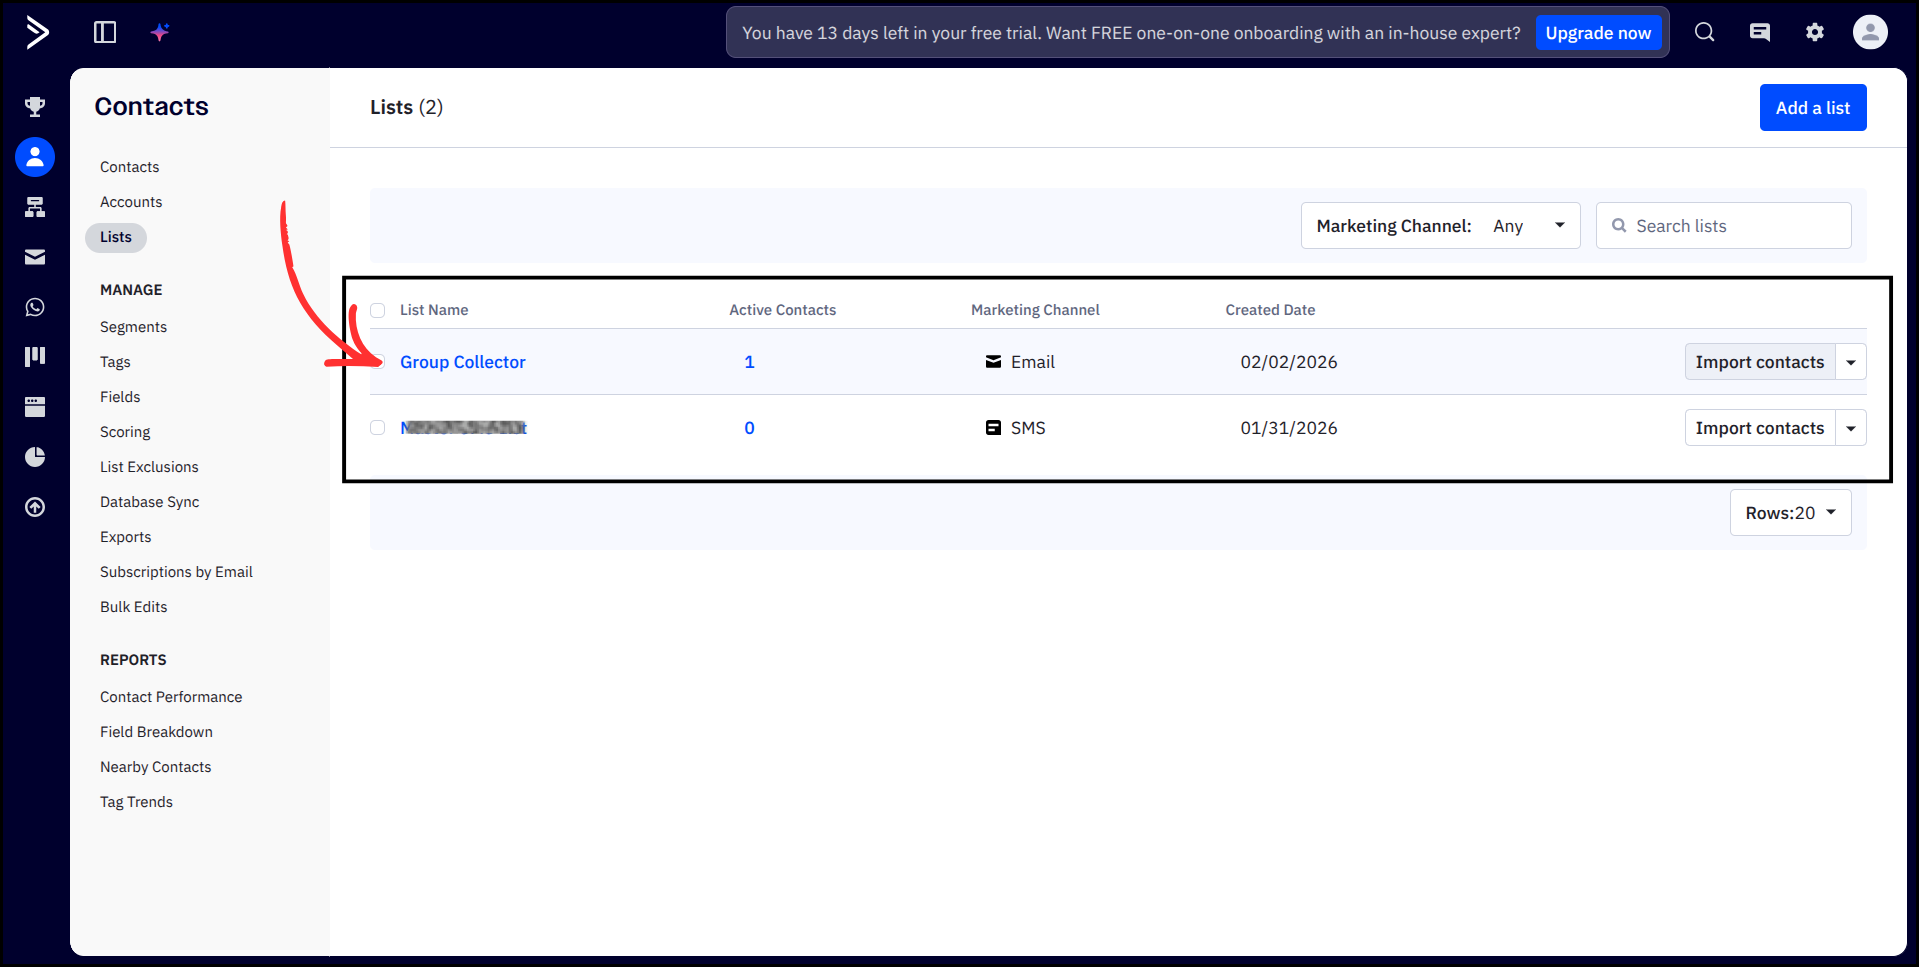This screenshot has width=1919, height=967.
Task: Open the WhatsApp conversations icon
Action: 35,307
